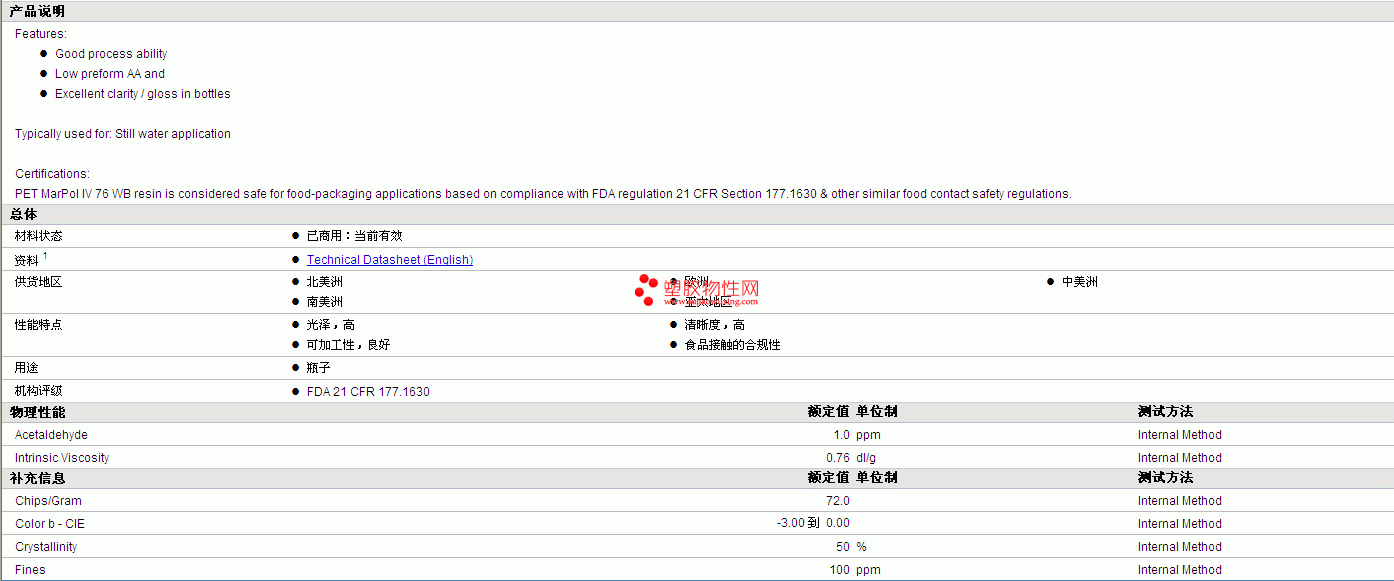Click the 北美洲 region entry
This screenshot has width=1394, height=581.
(325, 282)
